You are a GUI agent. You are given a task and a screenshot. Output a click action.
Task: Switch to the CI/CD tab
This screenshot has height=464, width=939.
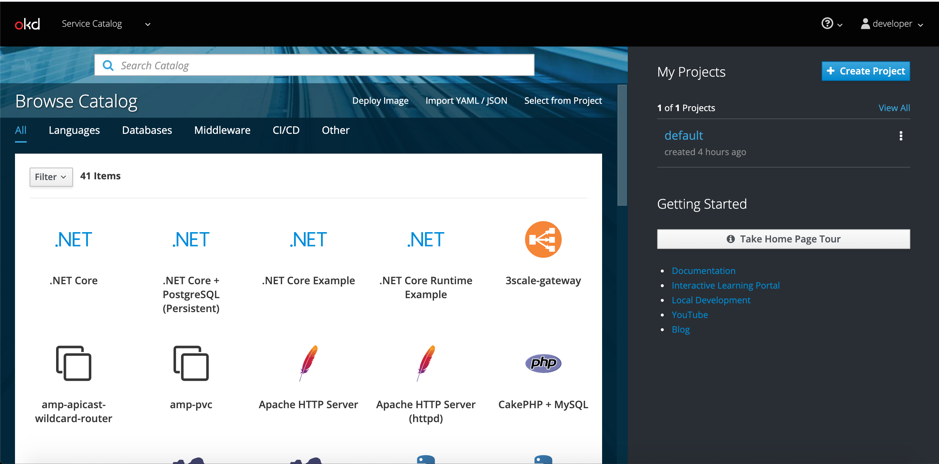286,130
